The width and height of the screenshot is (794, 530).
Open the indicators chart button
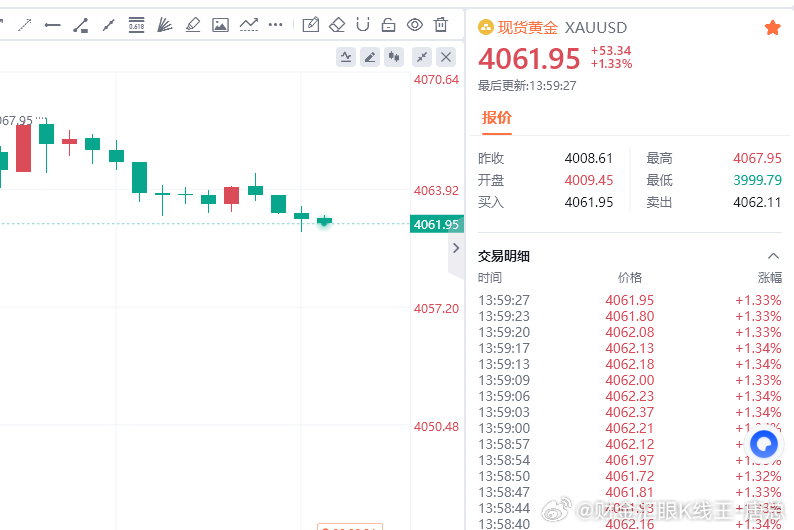pyautogui.click(x=346, y=57)
